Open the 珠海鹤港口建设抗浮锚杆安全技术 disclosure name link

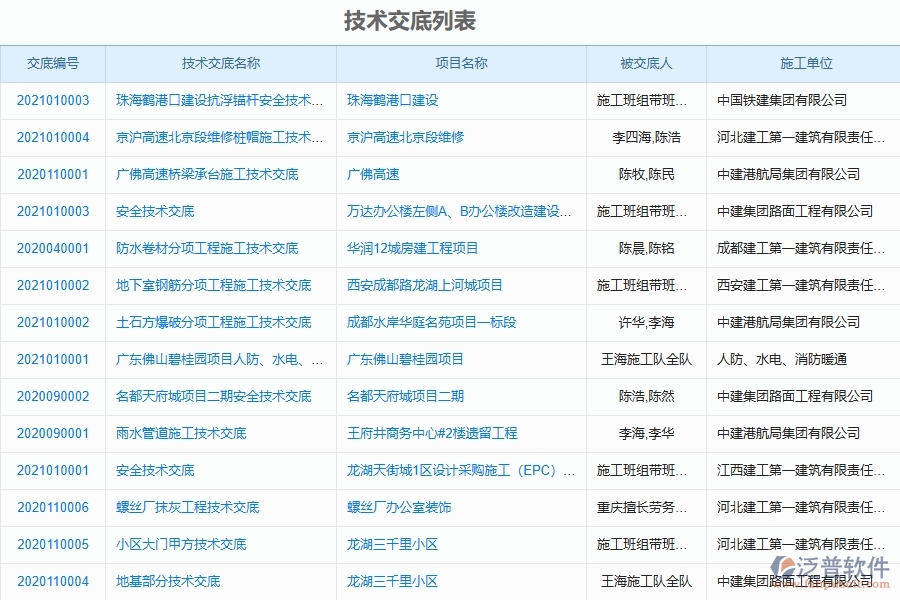tap(220, 100)
